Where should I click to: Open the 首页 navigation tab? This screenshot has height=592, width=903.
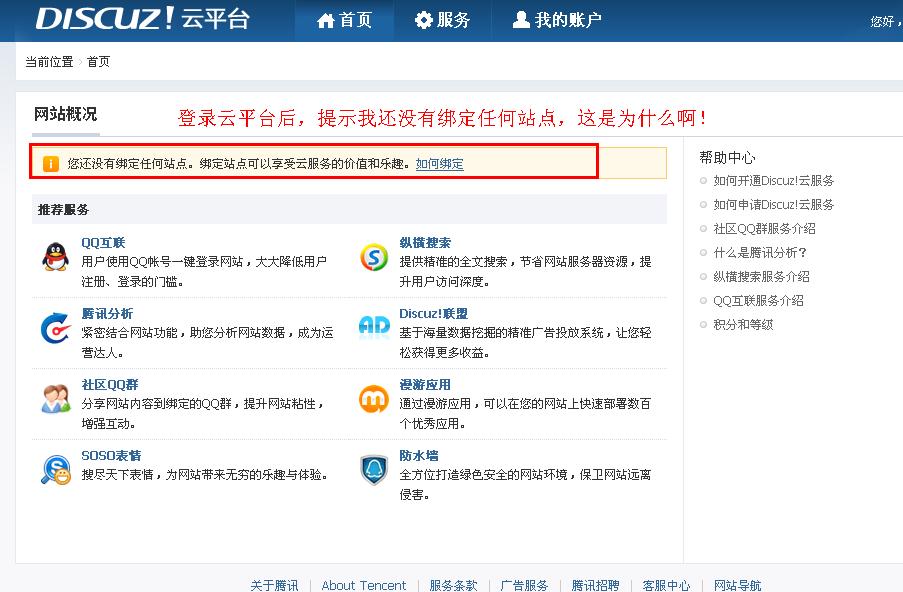click(344, 20)
